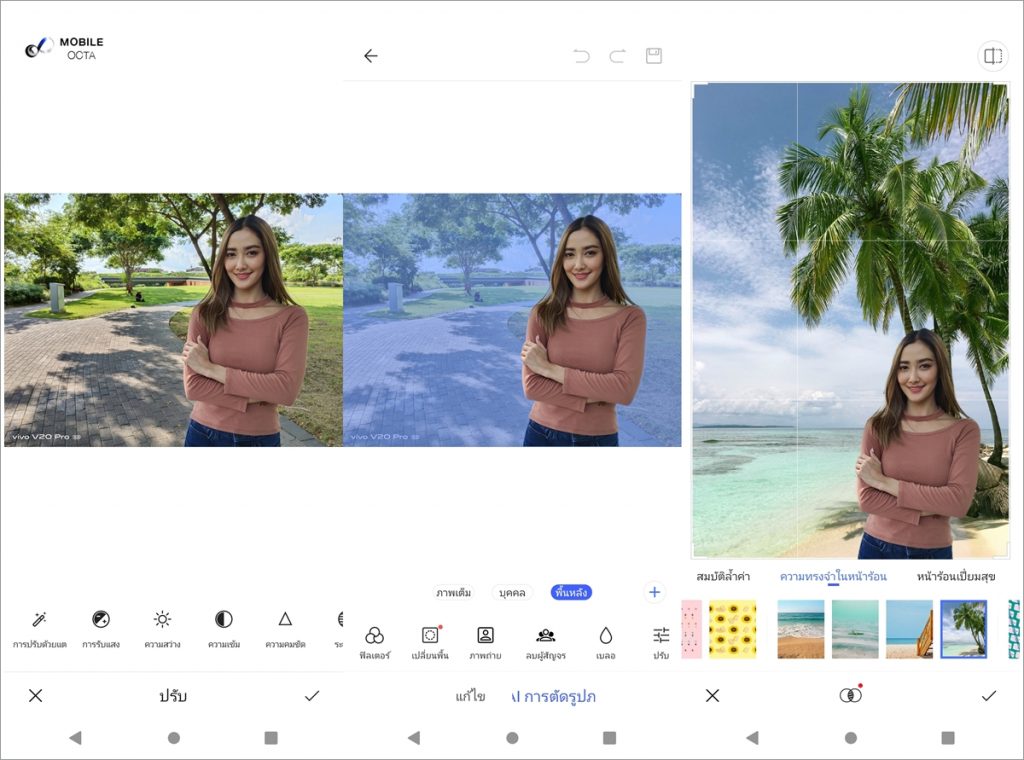Viewport: 1024px width, 760px height.
Task: Open the blur droplet tool
Action: (605, 636)
